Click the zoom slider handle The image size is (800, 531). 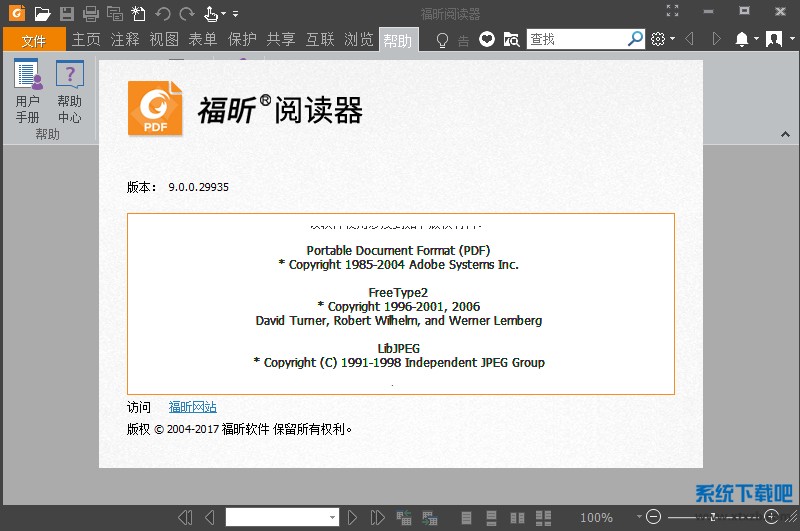tap(713, 517)
